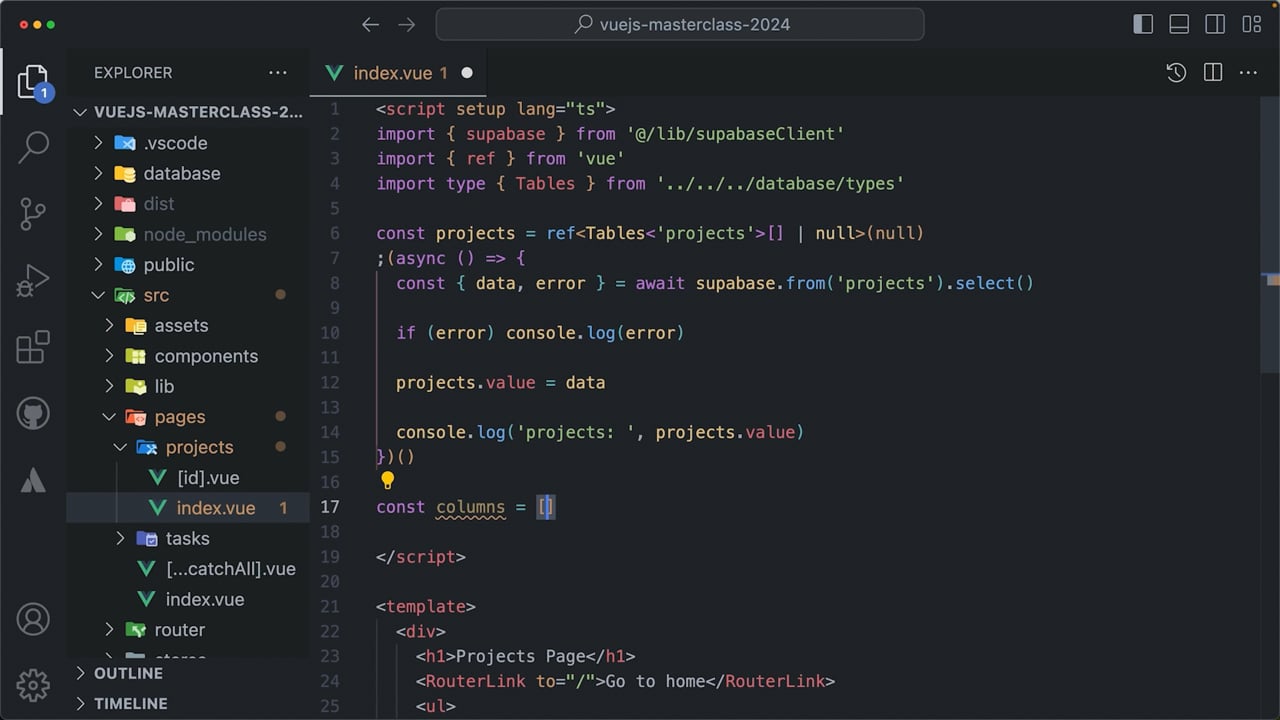Viewport: 1280px width, 720px height.
Task: Expand the assets folder
Action: [x=188, y=326]
